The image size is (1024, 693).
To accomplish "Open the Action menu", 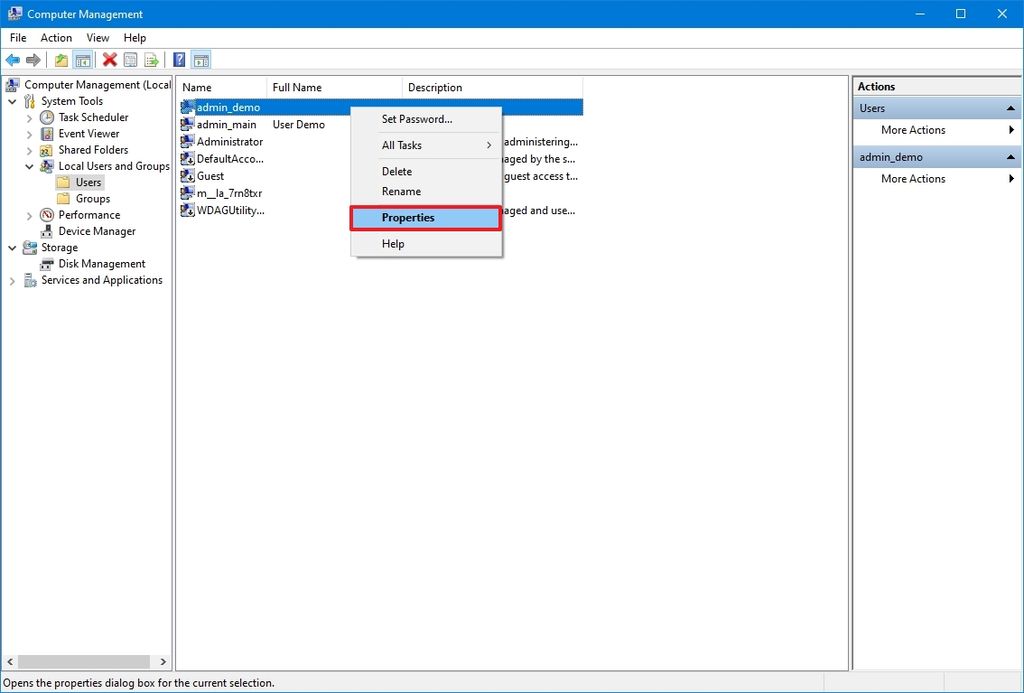I will tap(55, 37).
